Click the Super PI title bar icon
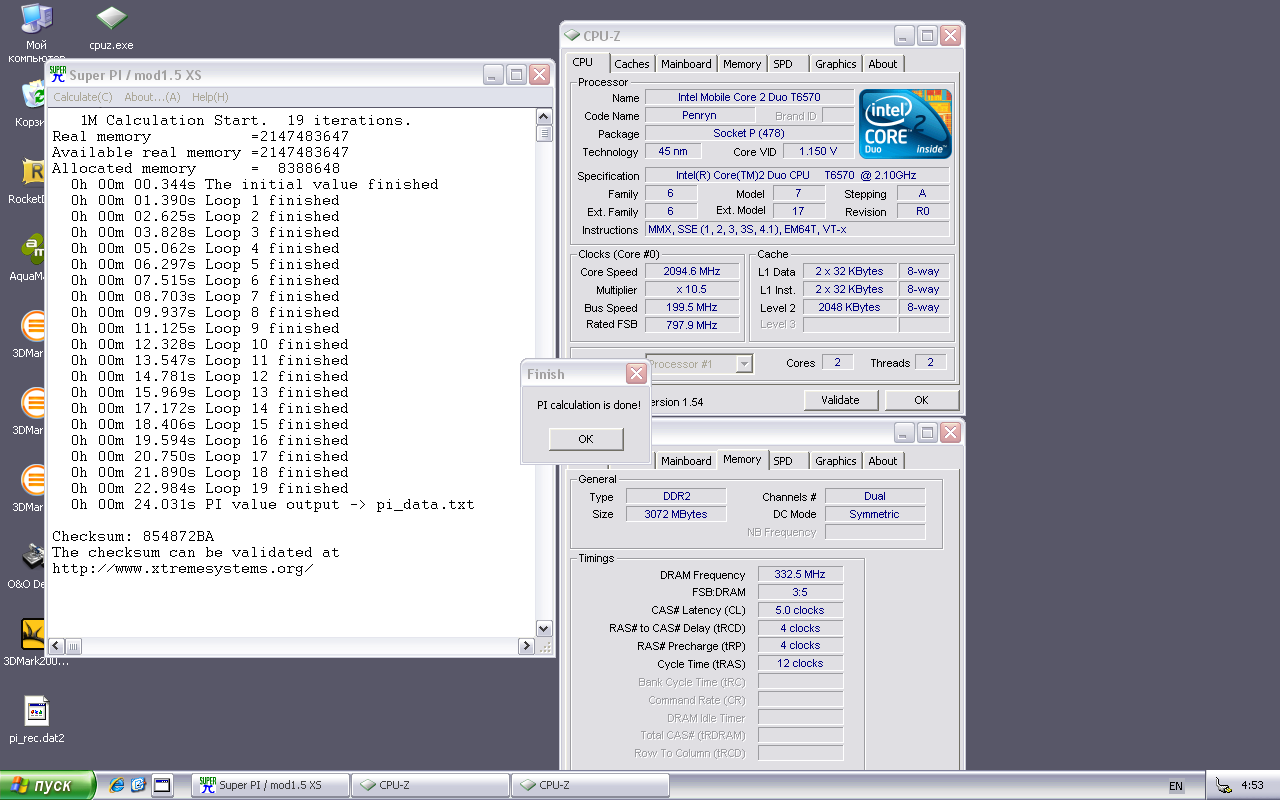The width and height of the screenshot is (1280, 800). pos(58,75)
